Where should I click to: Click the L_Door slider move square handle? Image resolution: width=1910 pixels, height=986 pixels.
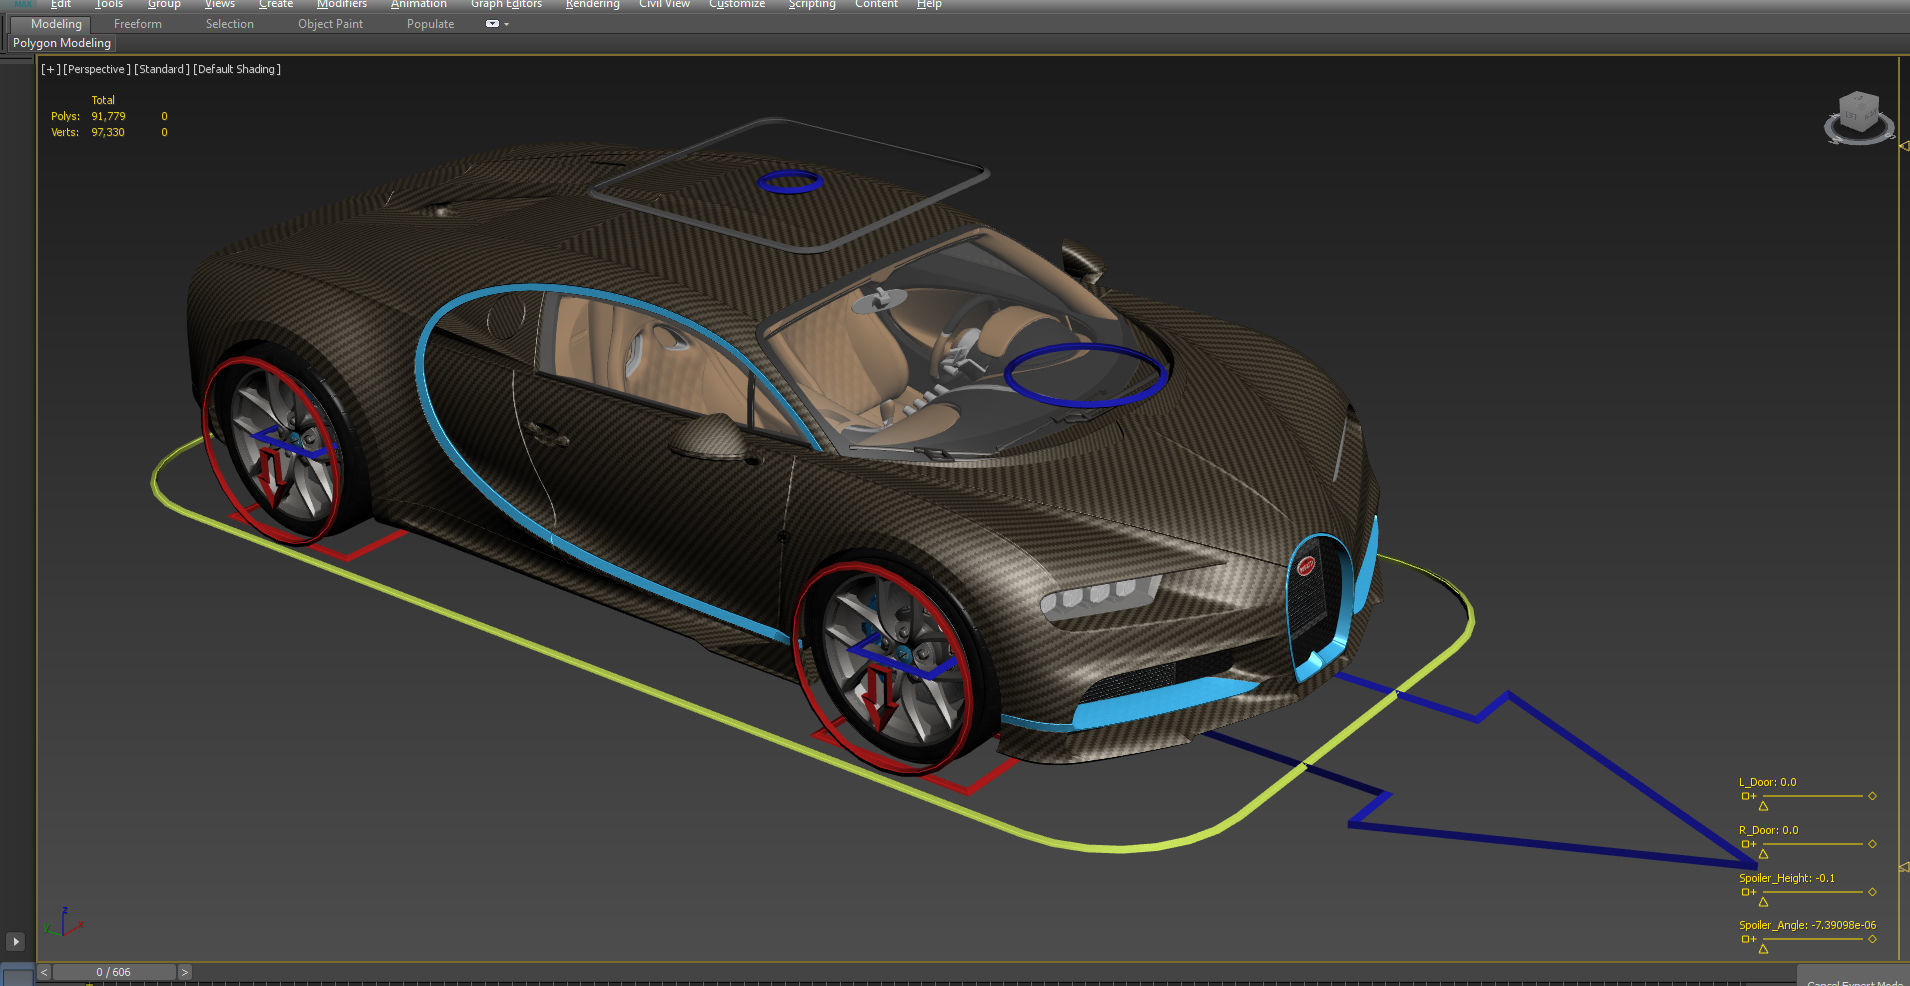[x=1745, y=796]
